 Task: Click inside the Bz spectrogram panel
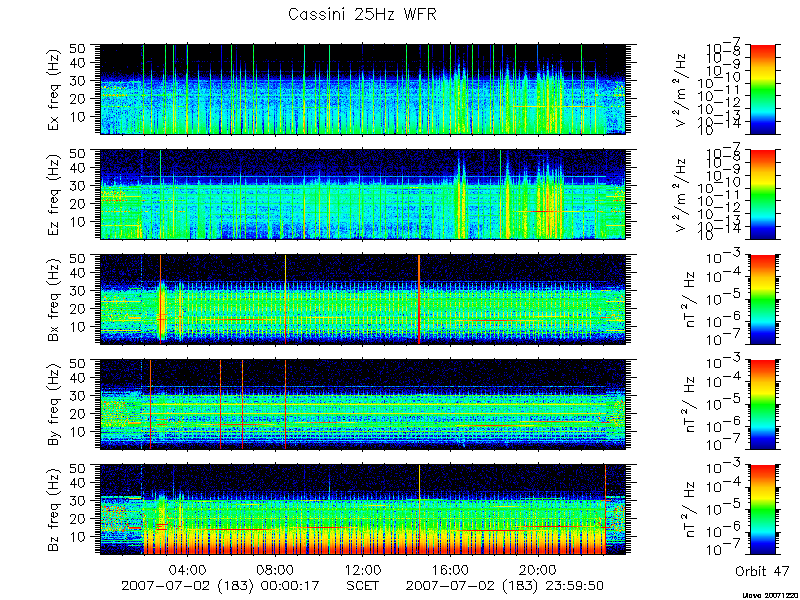coord(362,510)
